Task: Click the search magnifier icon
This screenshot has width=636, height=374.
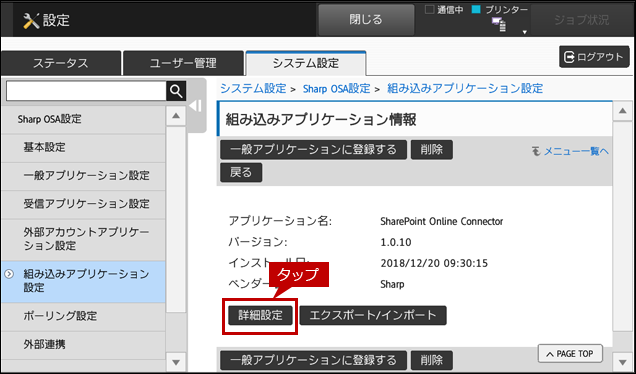Action: pyautogui.click(x=176, y=91)
